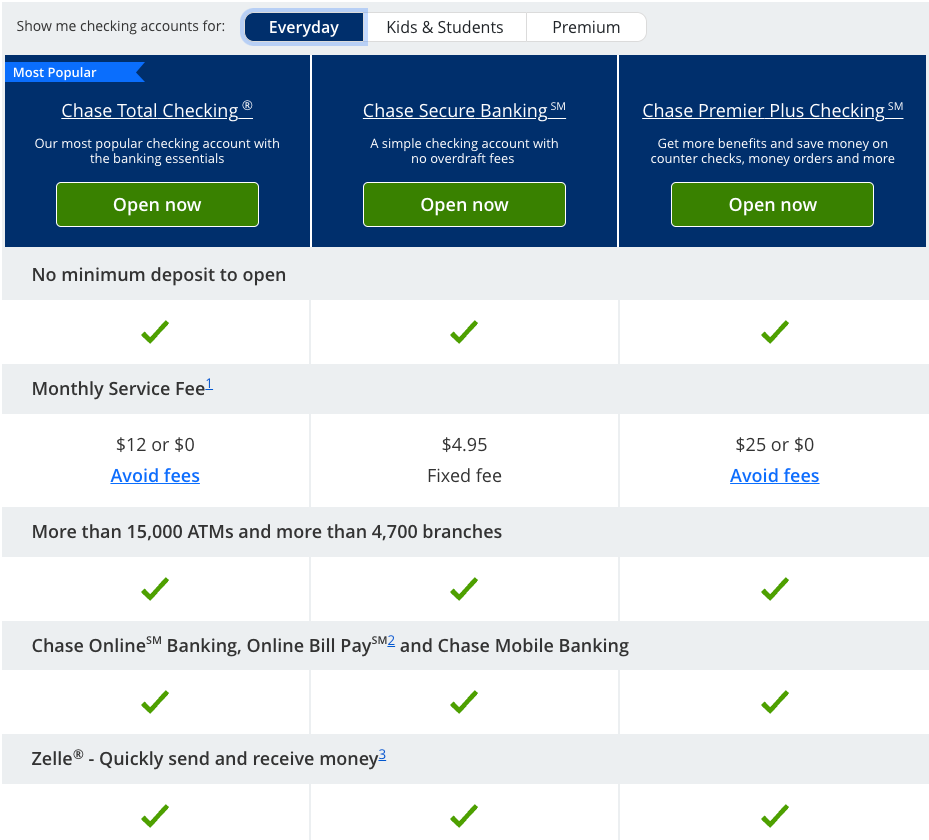This screenshot has height=840, width=929.
Task: Click Premier Plus's online banking checkmark
Action: 775,702
